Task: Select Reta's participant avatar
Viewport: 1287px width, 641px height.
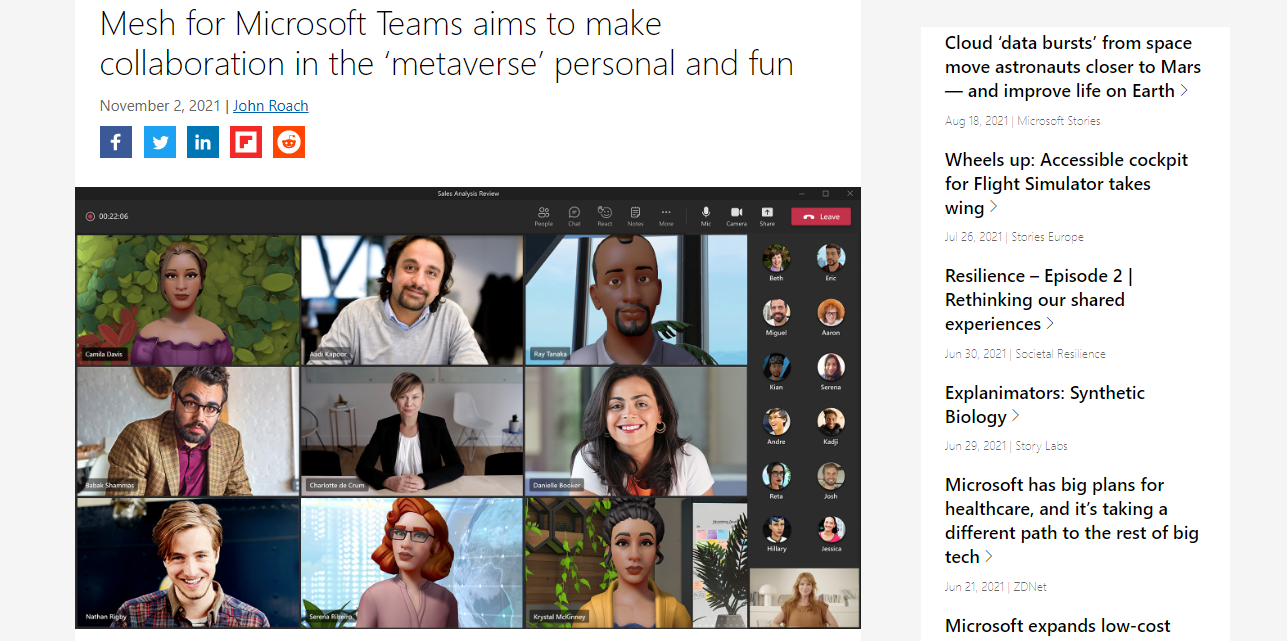Action: tap(776, 475)
